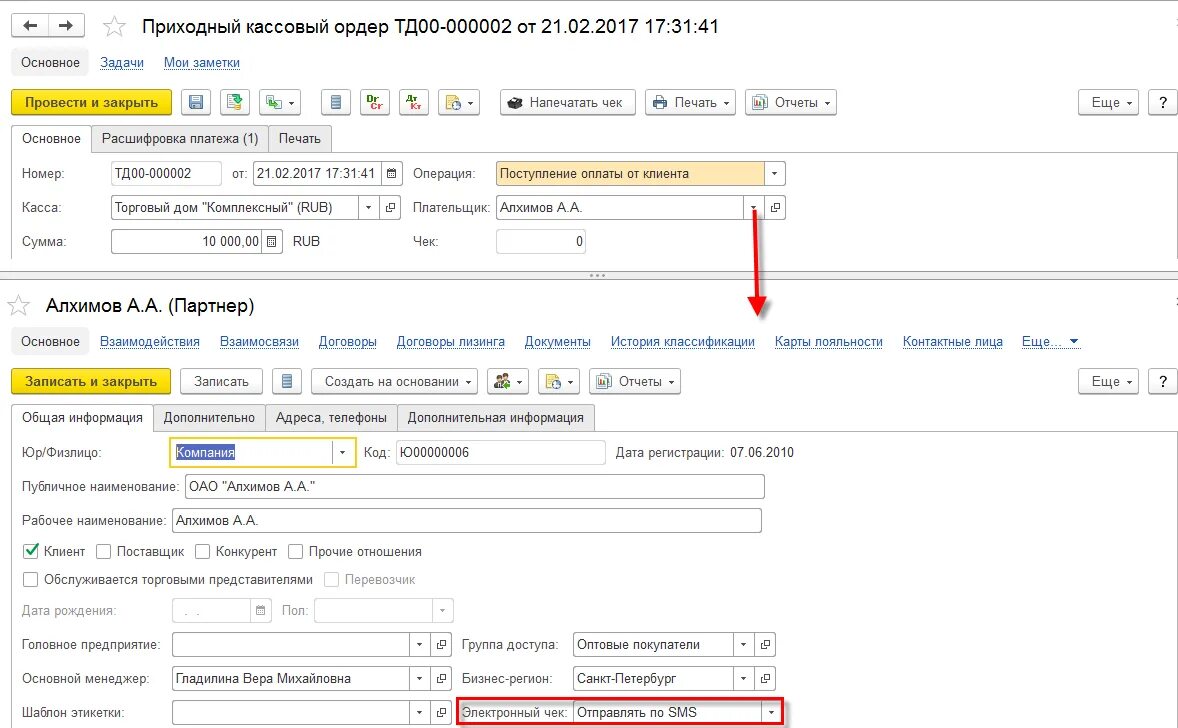Open the Плательщик card with open-form icon
The width and height of the screenshot is (1178, 728).
click(x=775, y=207)
